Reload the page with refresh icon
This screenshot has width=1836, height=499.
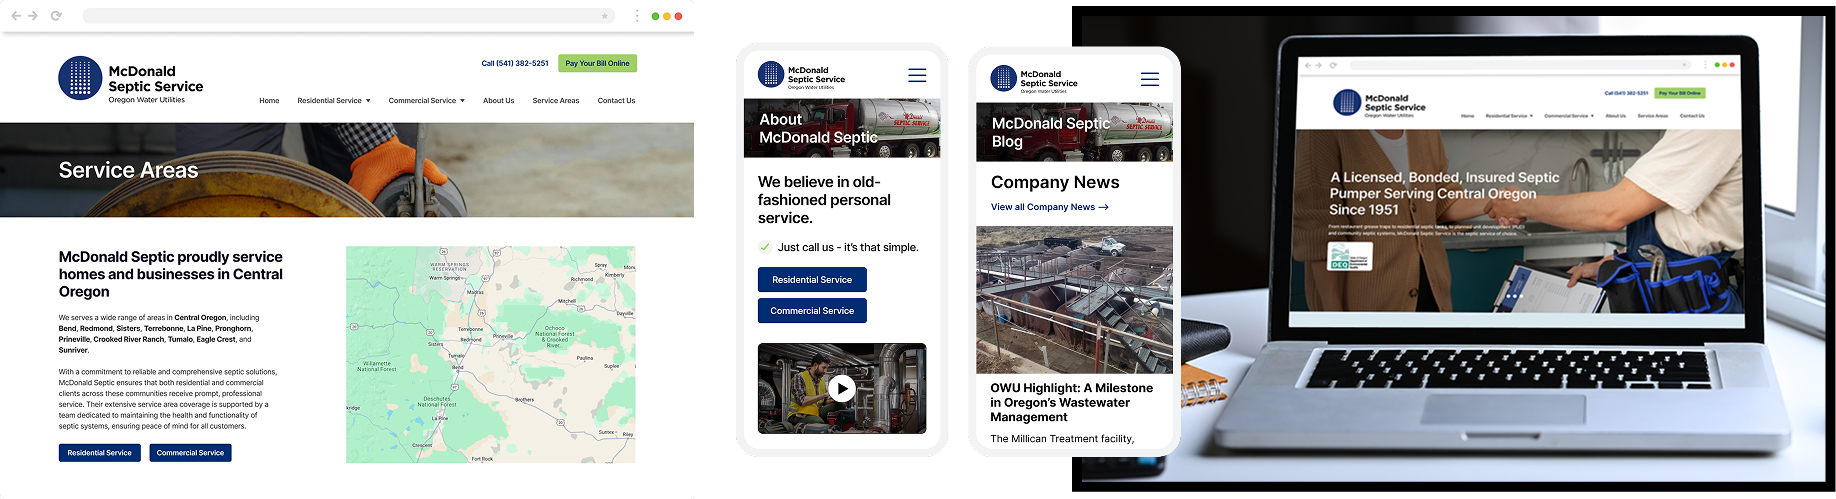coord(56,16)
